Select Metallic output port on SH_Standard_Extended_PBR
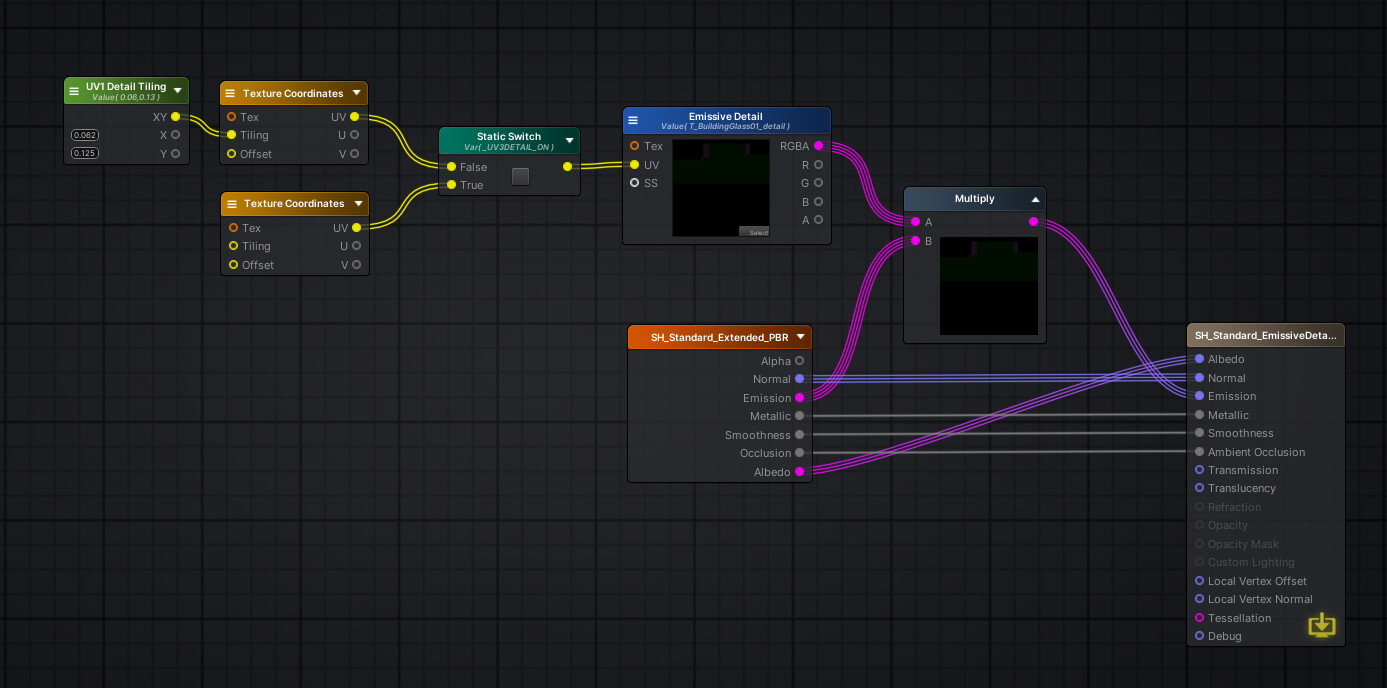1387x688 pixels. click(x=799, y=416)
